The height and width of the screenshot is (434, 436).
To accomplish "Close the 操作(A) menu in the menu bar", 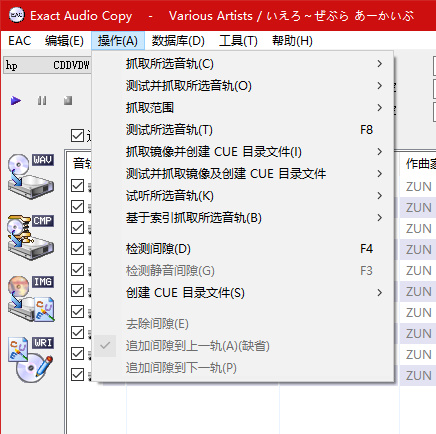I will pos(118,41).
